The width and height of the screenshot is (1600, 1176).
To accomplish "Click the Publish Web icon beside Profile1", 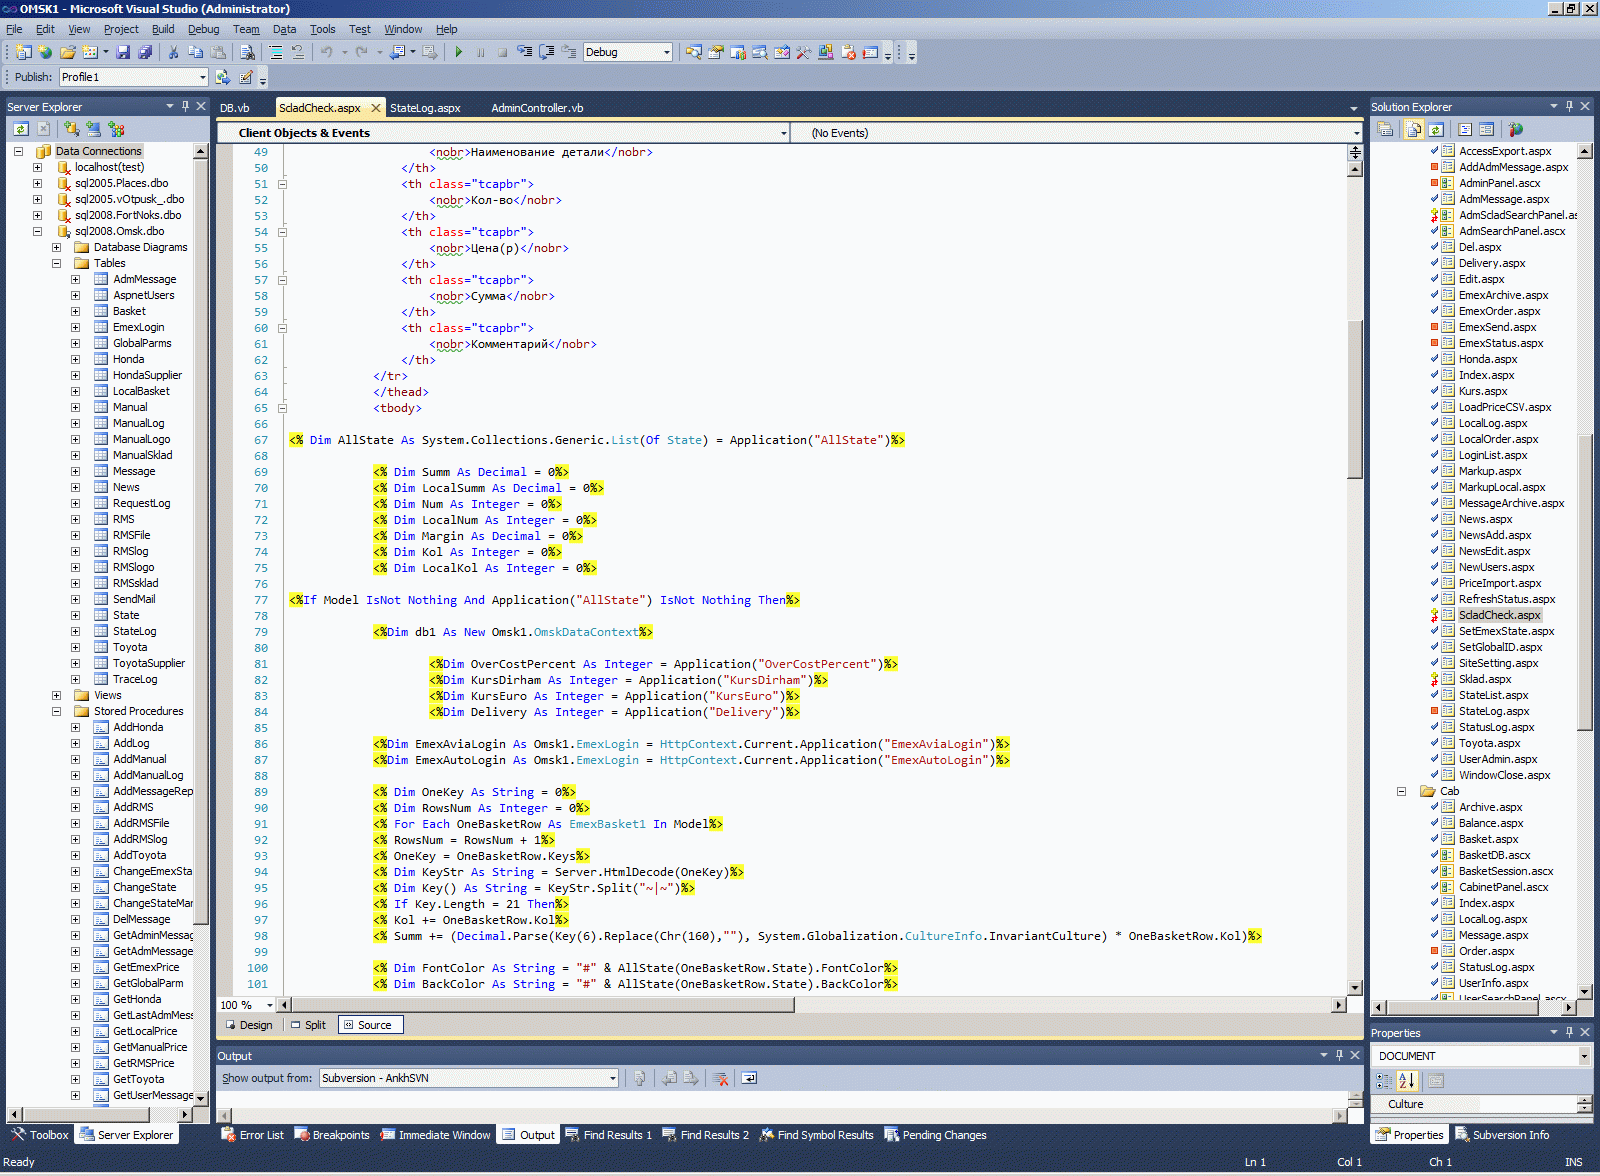I will pyautogui.click(x=223, y=77).
